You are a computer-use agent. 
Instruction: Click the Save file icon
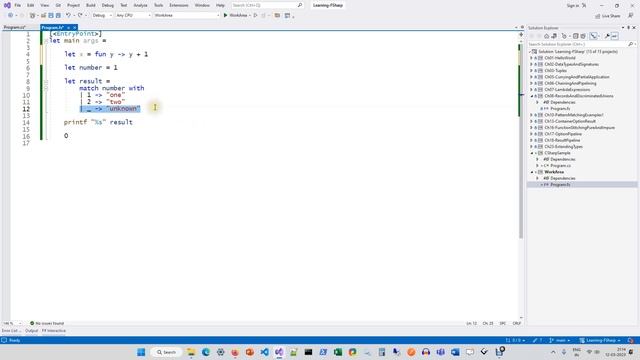tap(51, 15)
